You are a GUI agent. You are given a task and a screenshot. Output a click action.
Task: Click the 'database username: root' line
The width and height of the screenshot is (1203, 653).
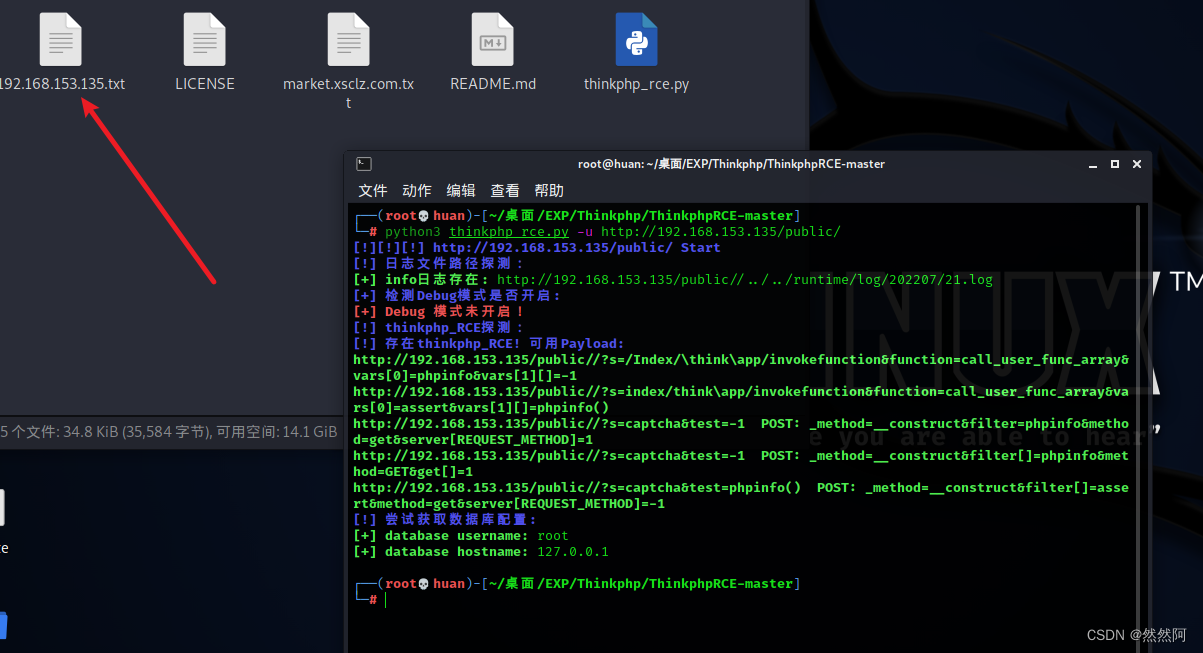[461, 536]
